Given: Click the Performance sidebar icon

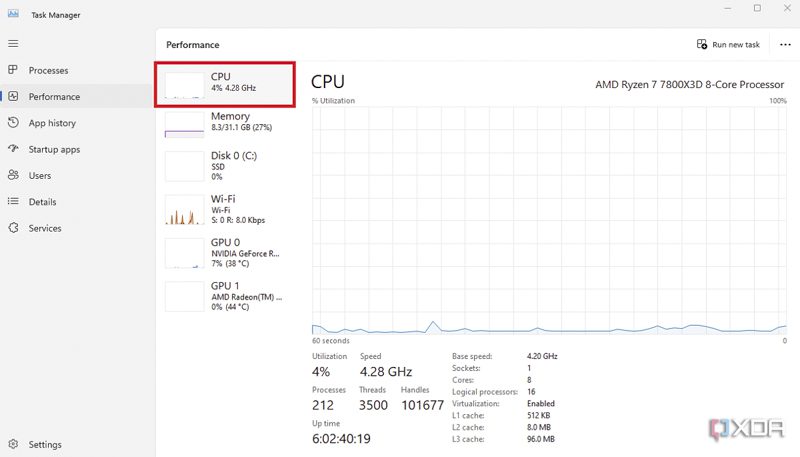Looking at the screenshot, I should click(13, 96).
